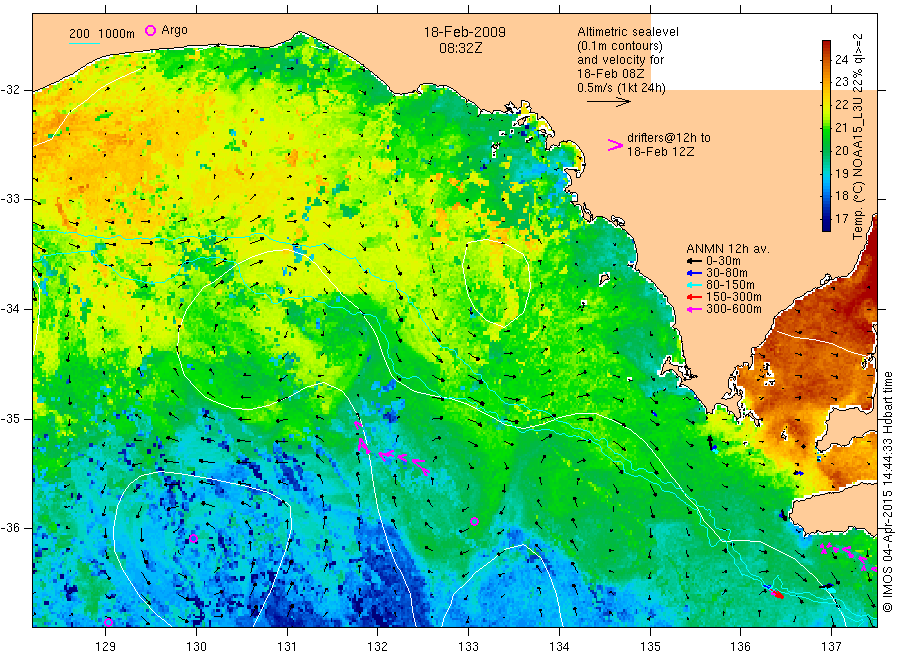This screenshot has width=900, height=660.
Task: Click colorbar tick label 19
Action: point(841,173)
